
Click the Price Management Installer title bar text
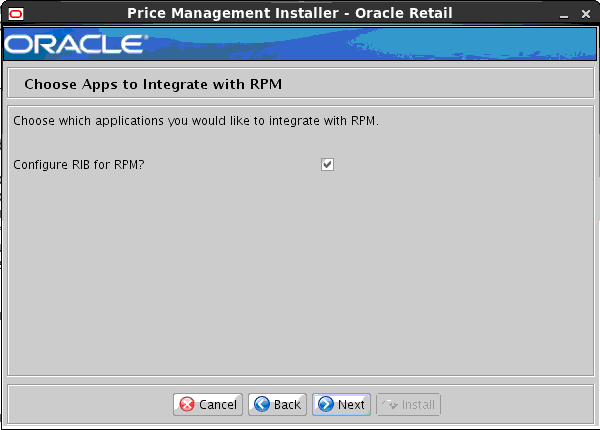pyautogui.click(x=290, y=13)
